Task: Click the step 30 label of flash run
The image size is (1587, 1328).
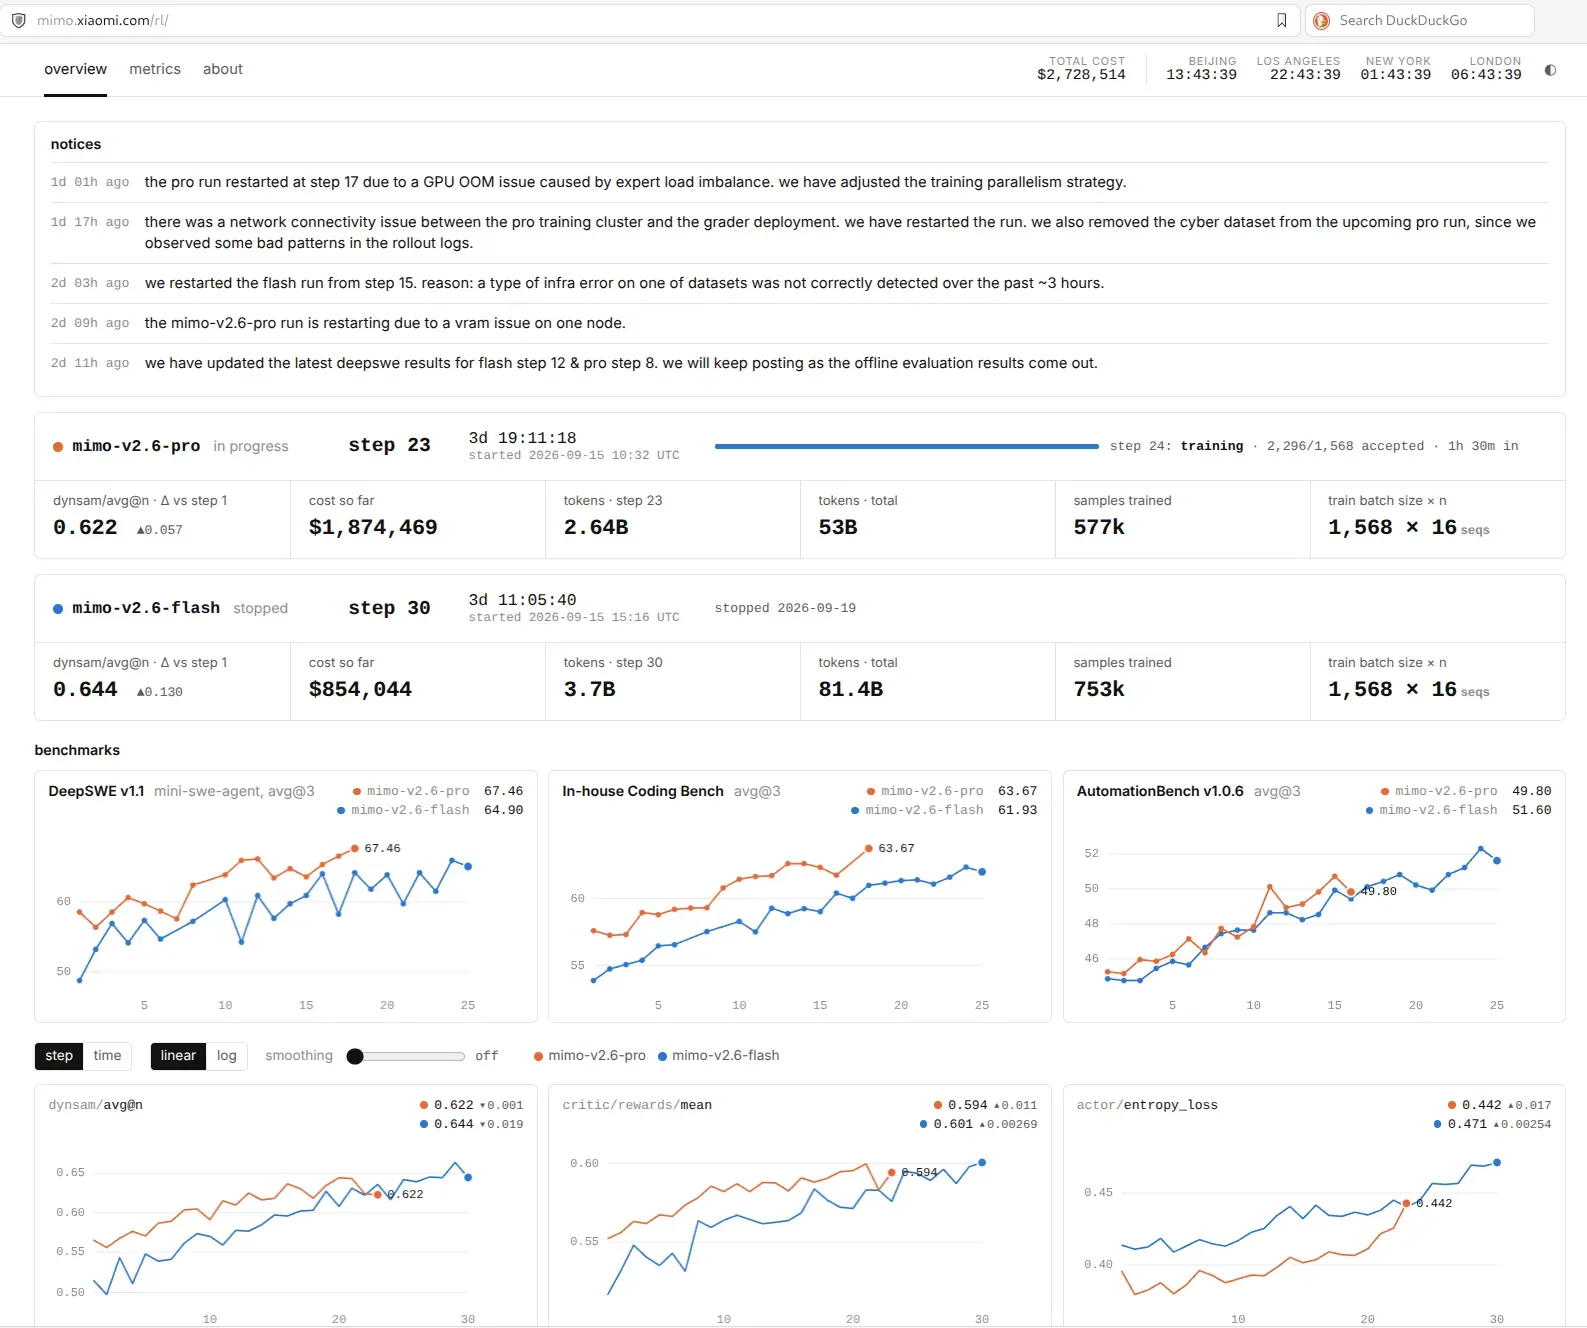Action: coord(389,608)
